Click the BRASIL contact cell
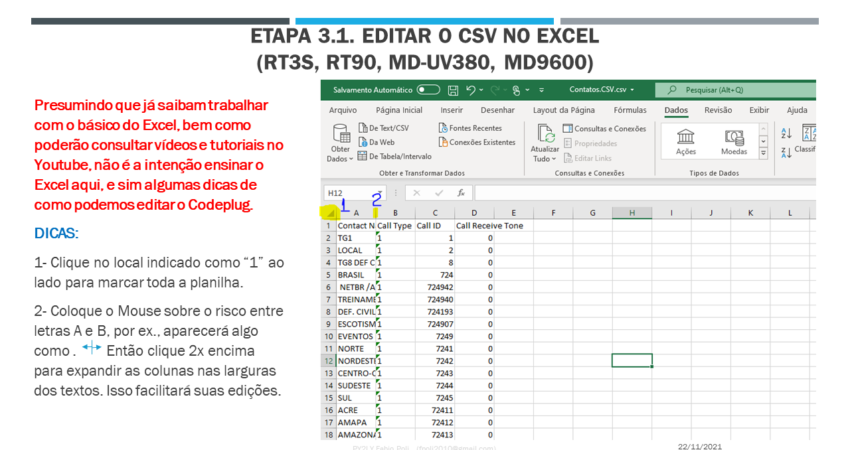Image resolution: width=850 pixels, height=450 pixels. 356,275
